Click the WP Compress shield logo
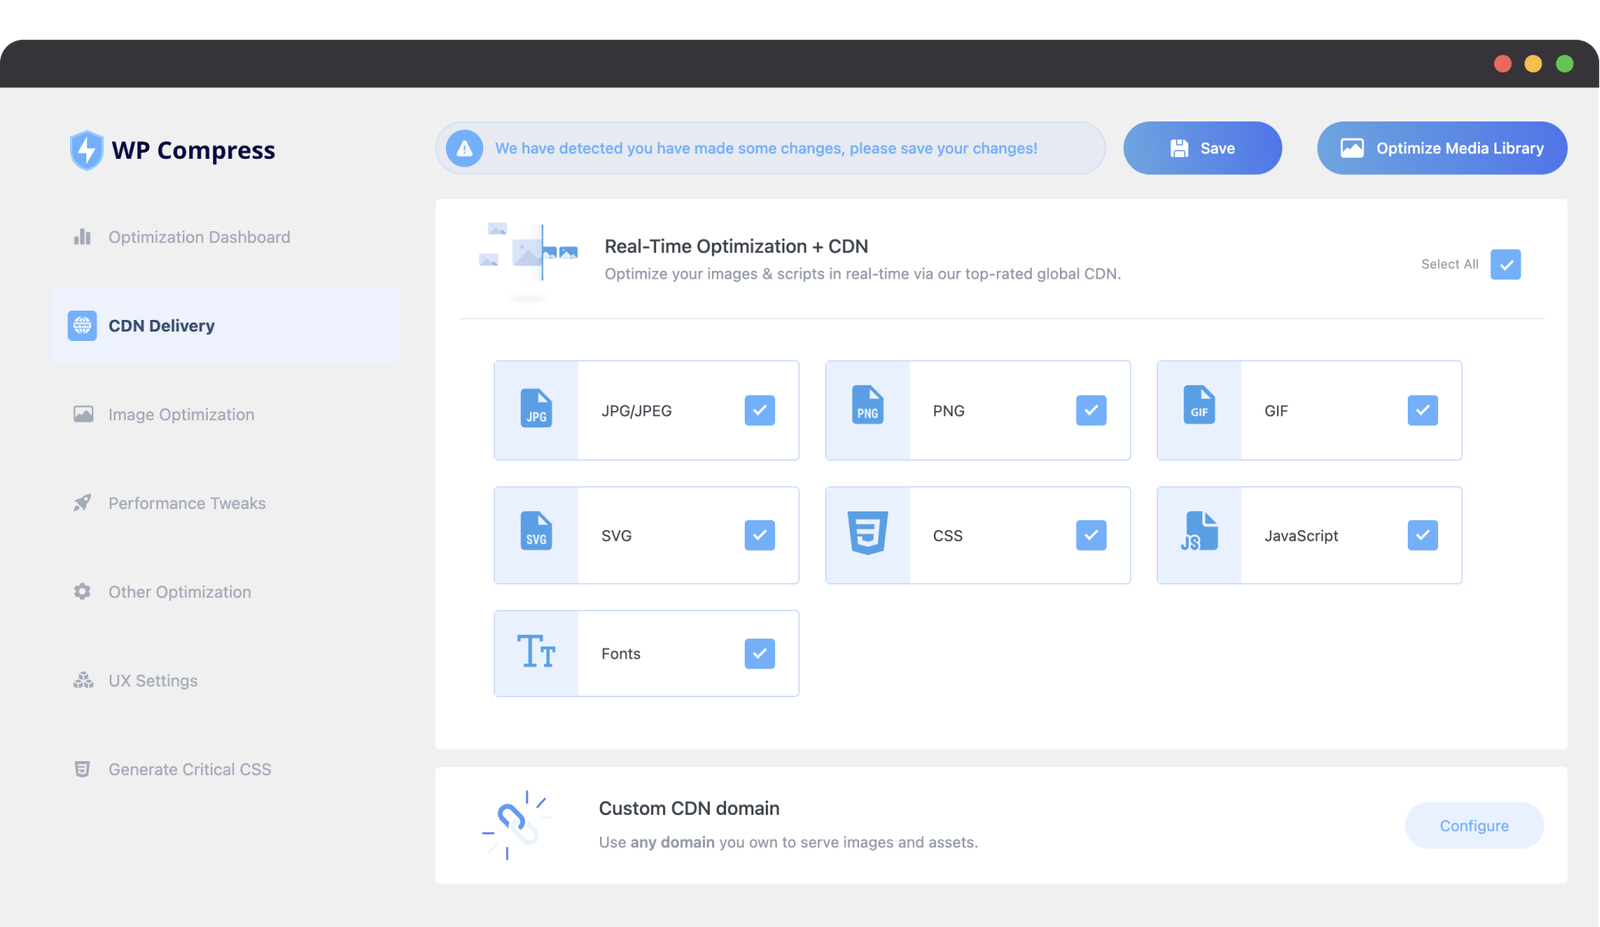This screenshot has height=927, width=1600. 86,150
